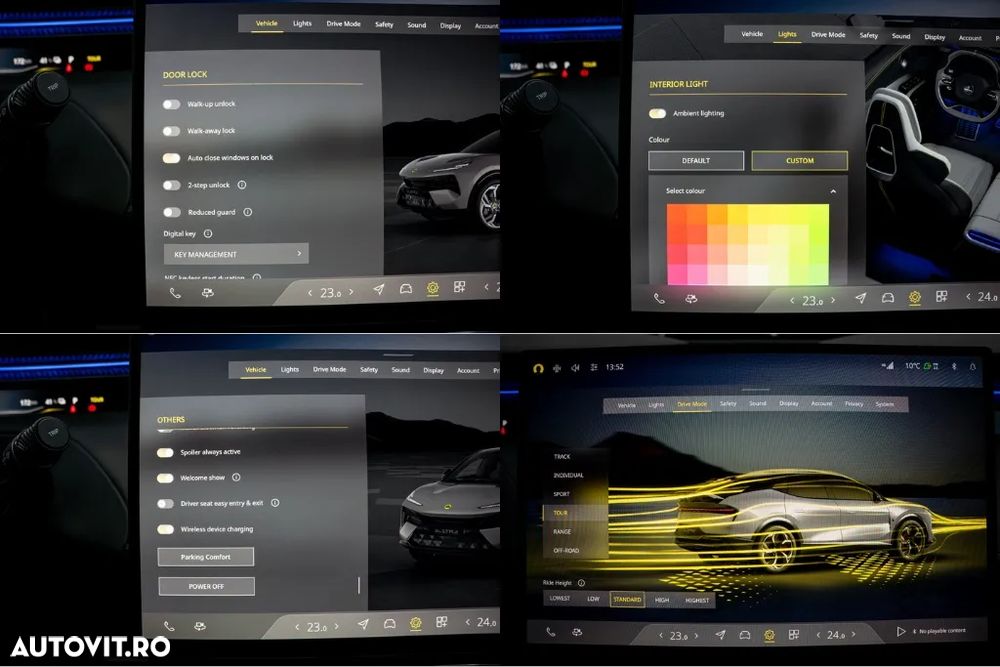Open Sound tab on the Others screen

click(x=401, y=370)
